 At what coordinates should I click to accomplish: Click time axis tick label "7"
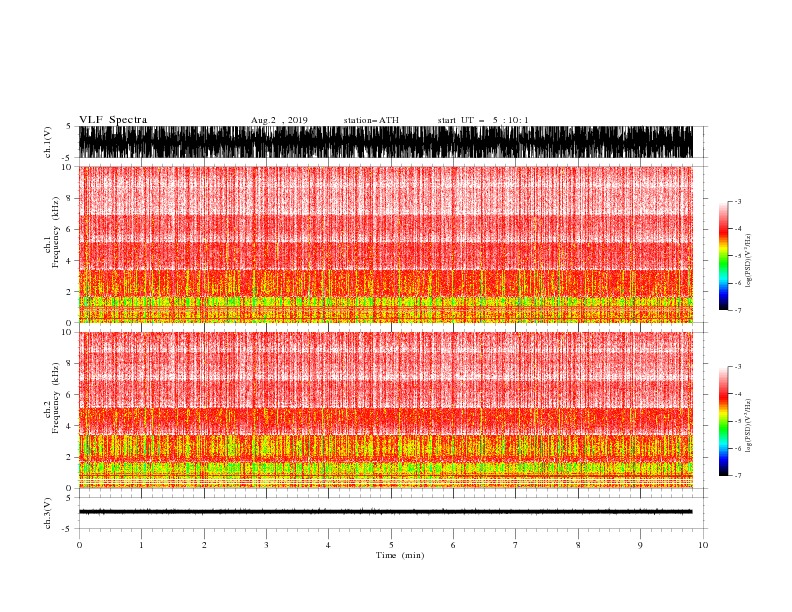516,545
